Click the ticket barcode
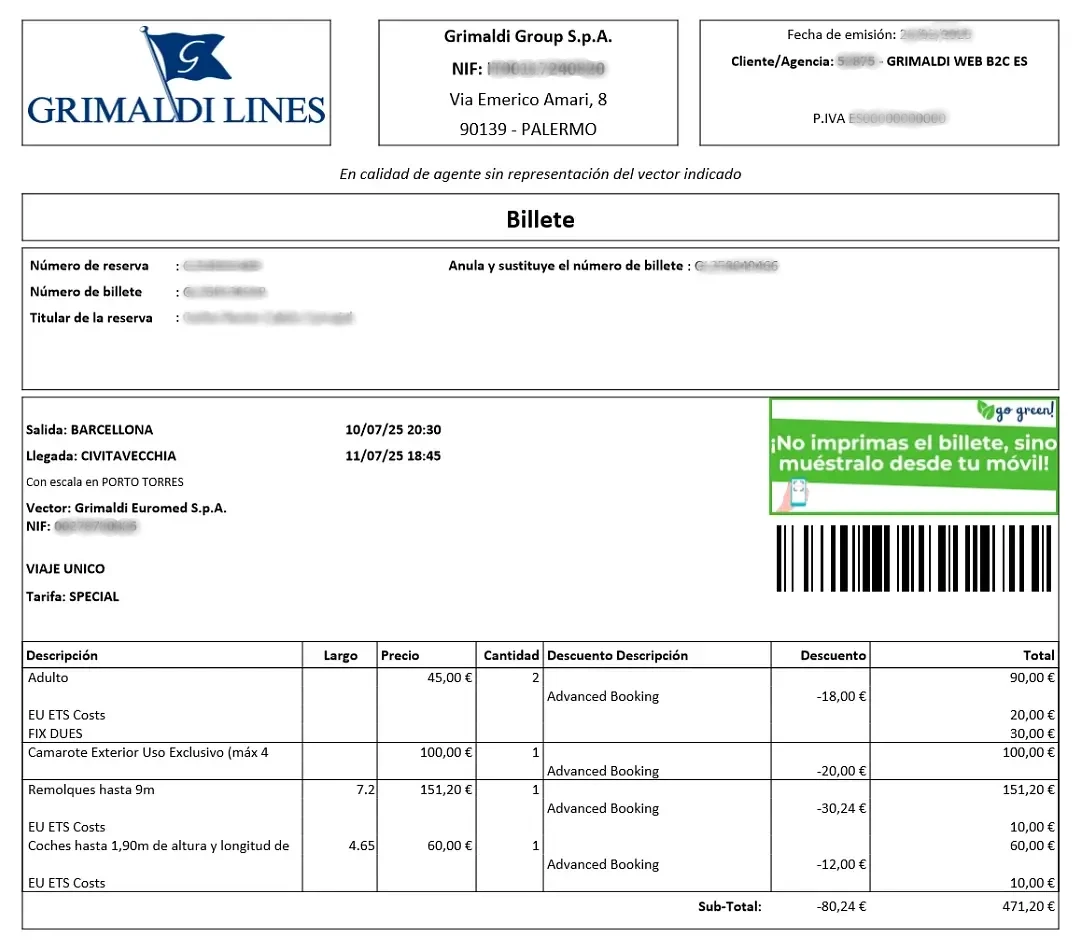1080x940 pixels. (x=913, y=558)
